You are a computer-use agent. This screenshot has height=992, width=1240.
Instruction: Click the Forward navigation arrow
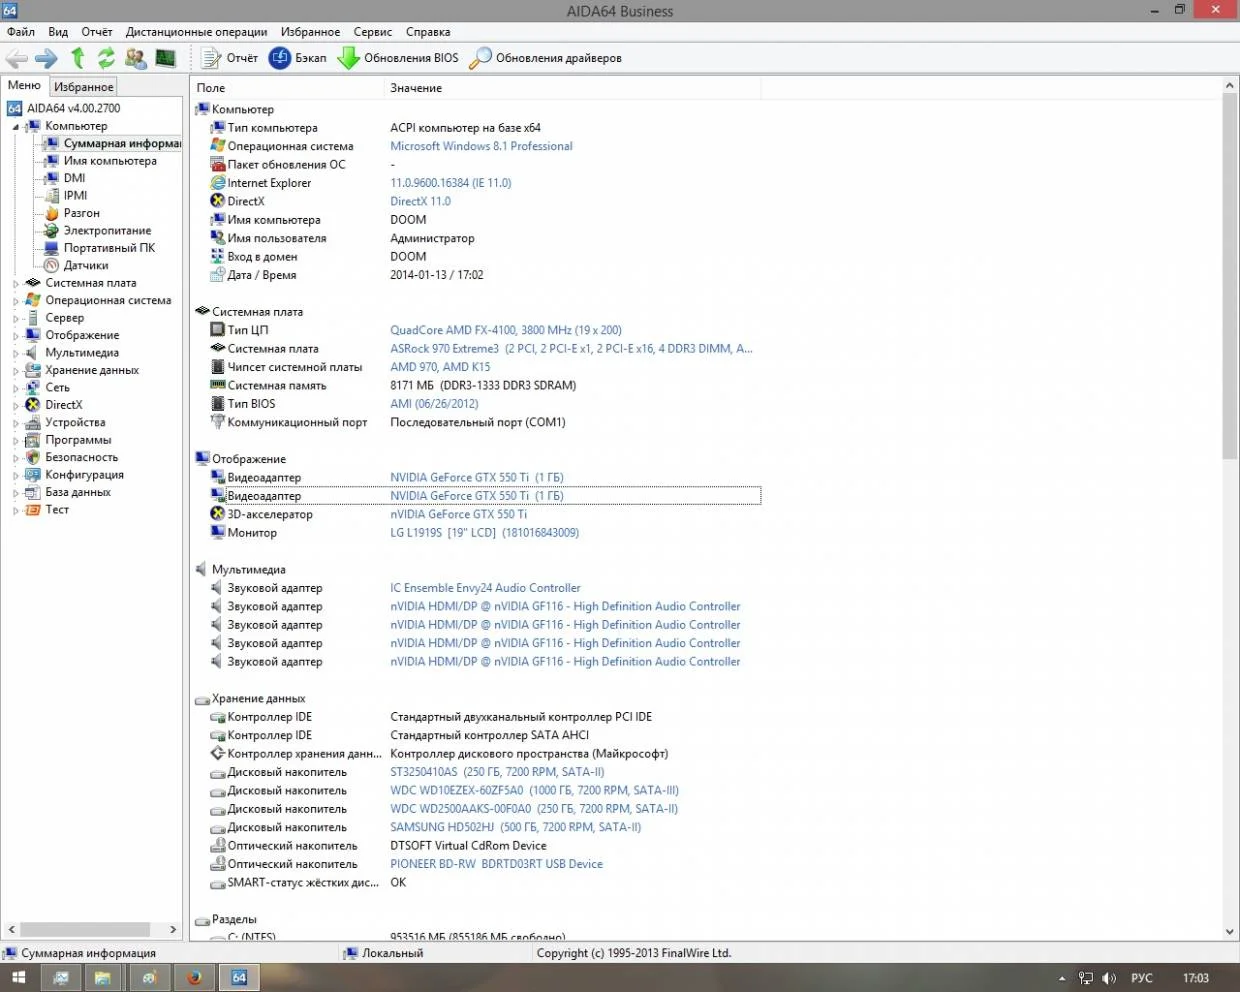tap(46, 58)
